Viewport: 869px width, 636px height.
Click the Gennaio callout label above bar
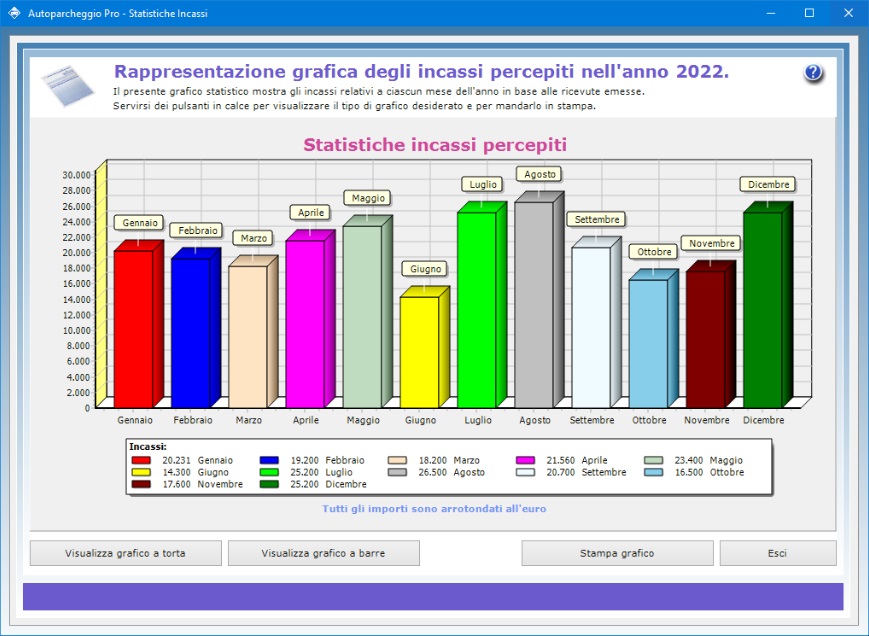pos(140,223)
